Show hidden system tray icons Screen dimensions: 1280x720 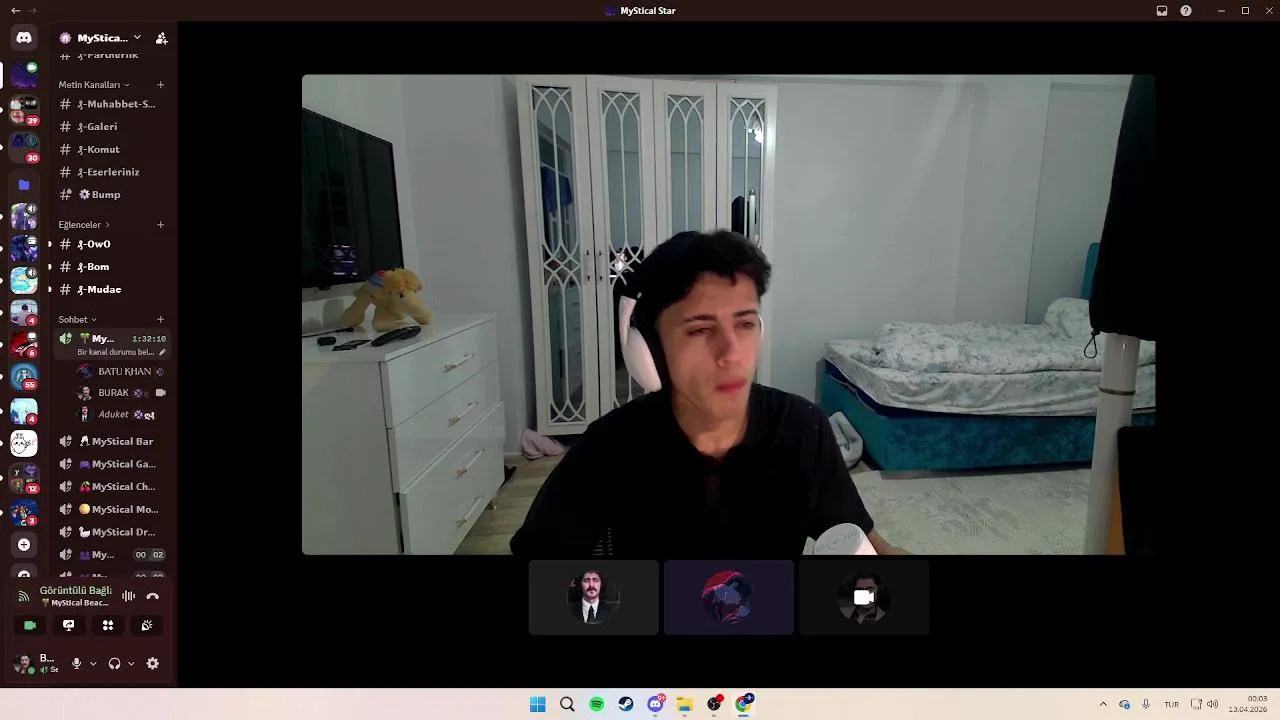click(x=1103, y=704)
